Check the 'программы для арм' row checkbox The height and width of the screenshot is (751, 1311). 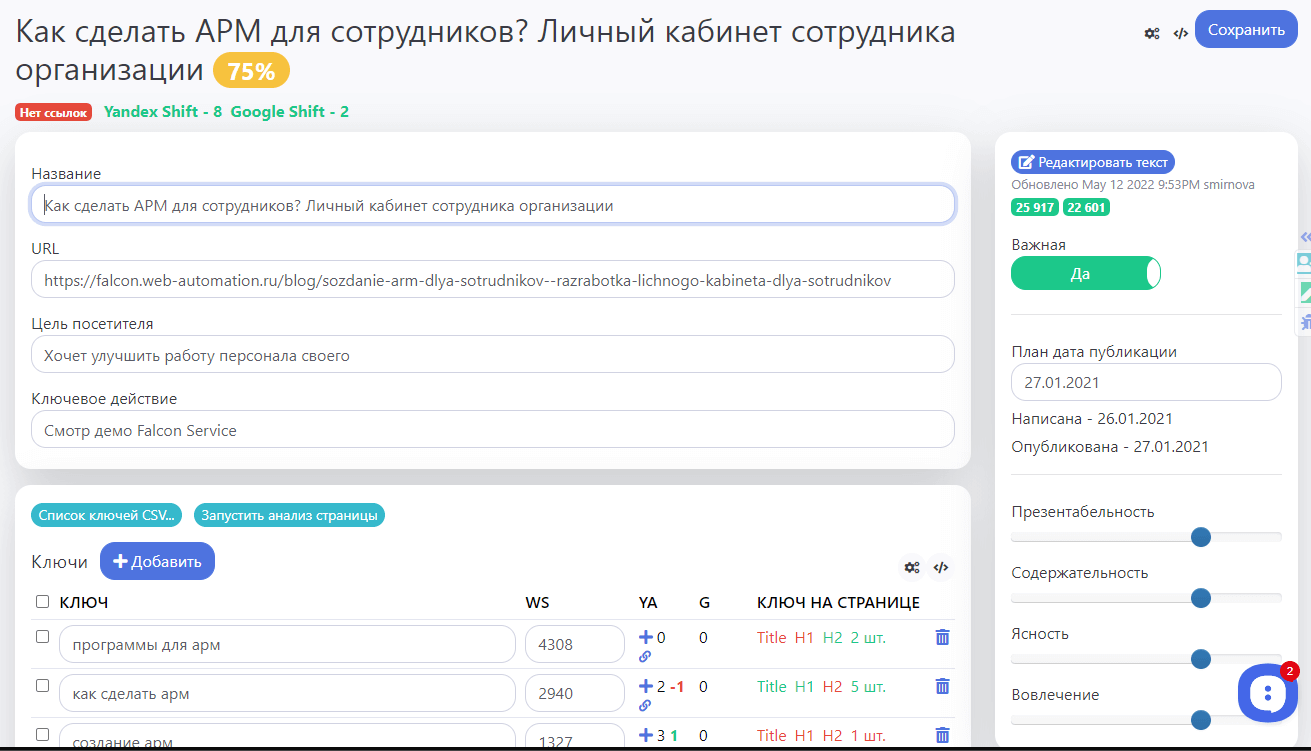point(42,636)
